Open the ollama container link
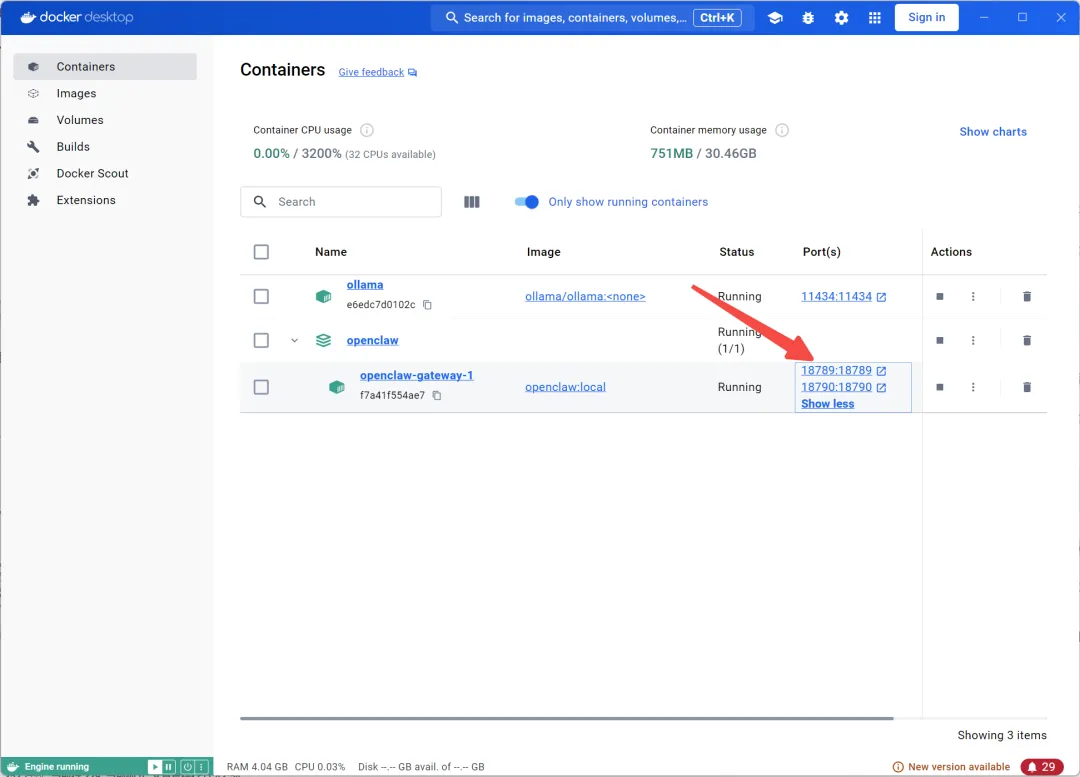 [x=364, y=284]
